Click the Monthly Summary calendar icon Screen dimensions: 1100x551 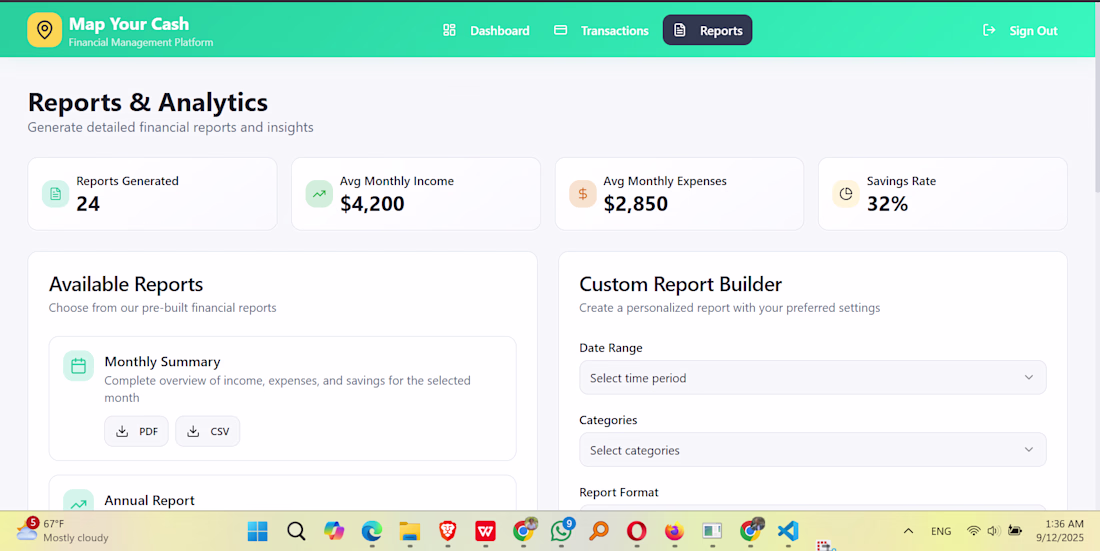tap(79, 366)
